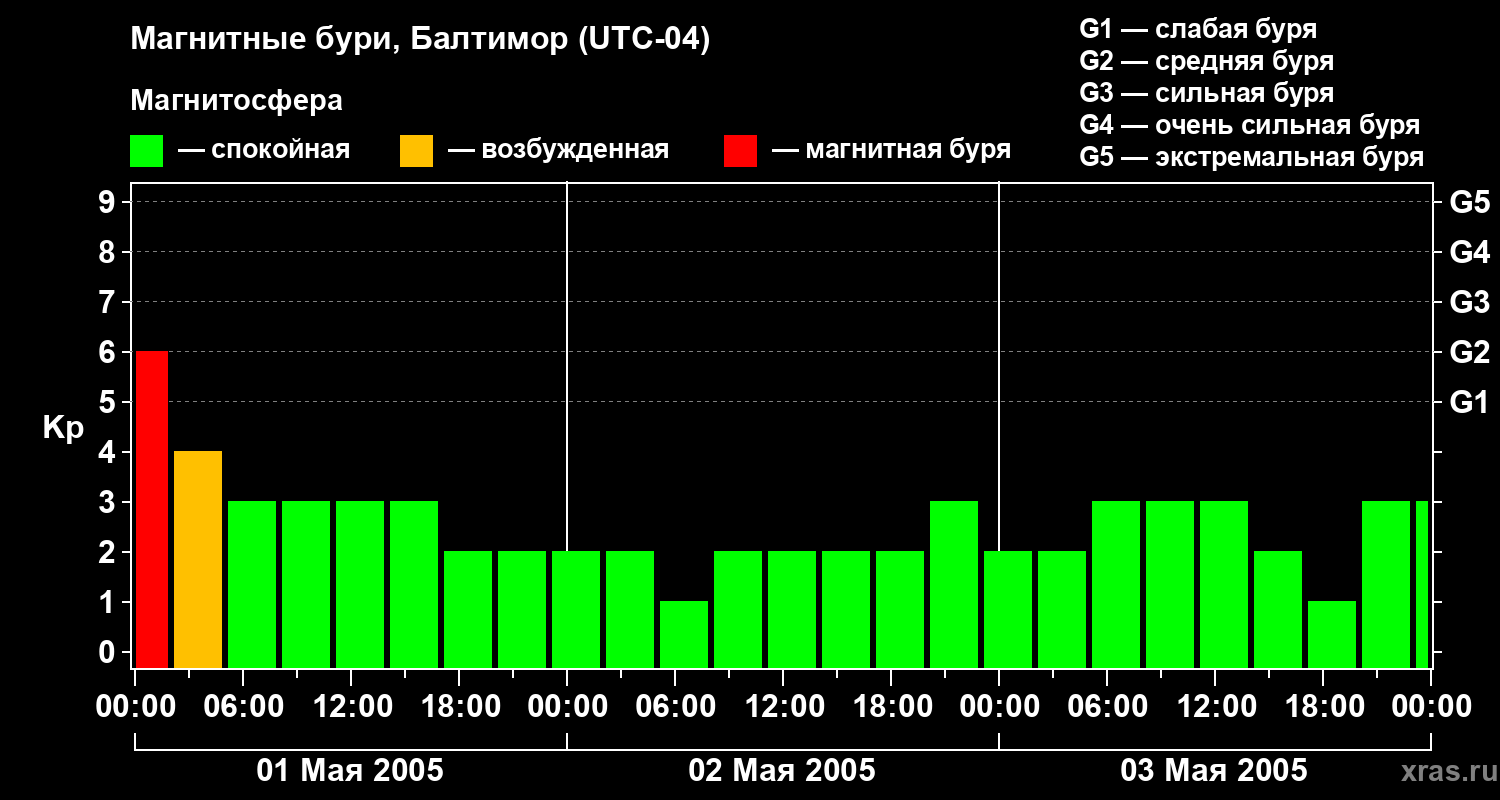The image size is (1500, 800).
Task: Click Kp value 3 on the left axis
Action: coord(109,503)
